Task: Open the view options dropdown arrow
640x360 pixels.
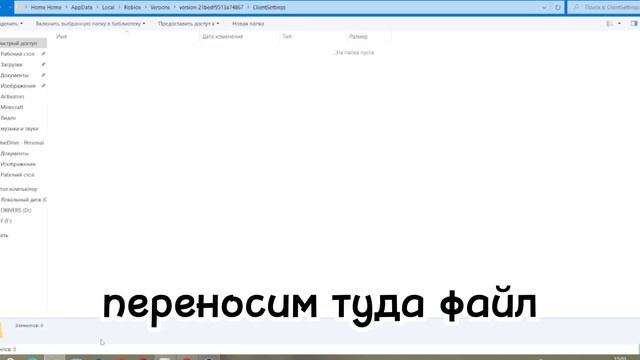Action: point(619,24)
